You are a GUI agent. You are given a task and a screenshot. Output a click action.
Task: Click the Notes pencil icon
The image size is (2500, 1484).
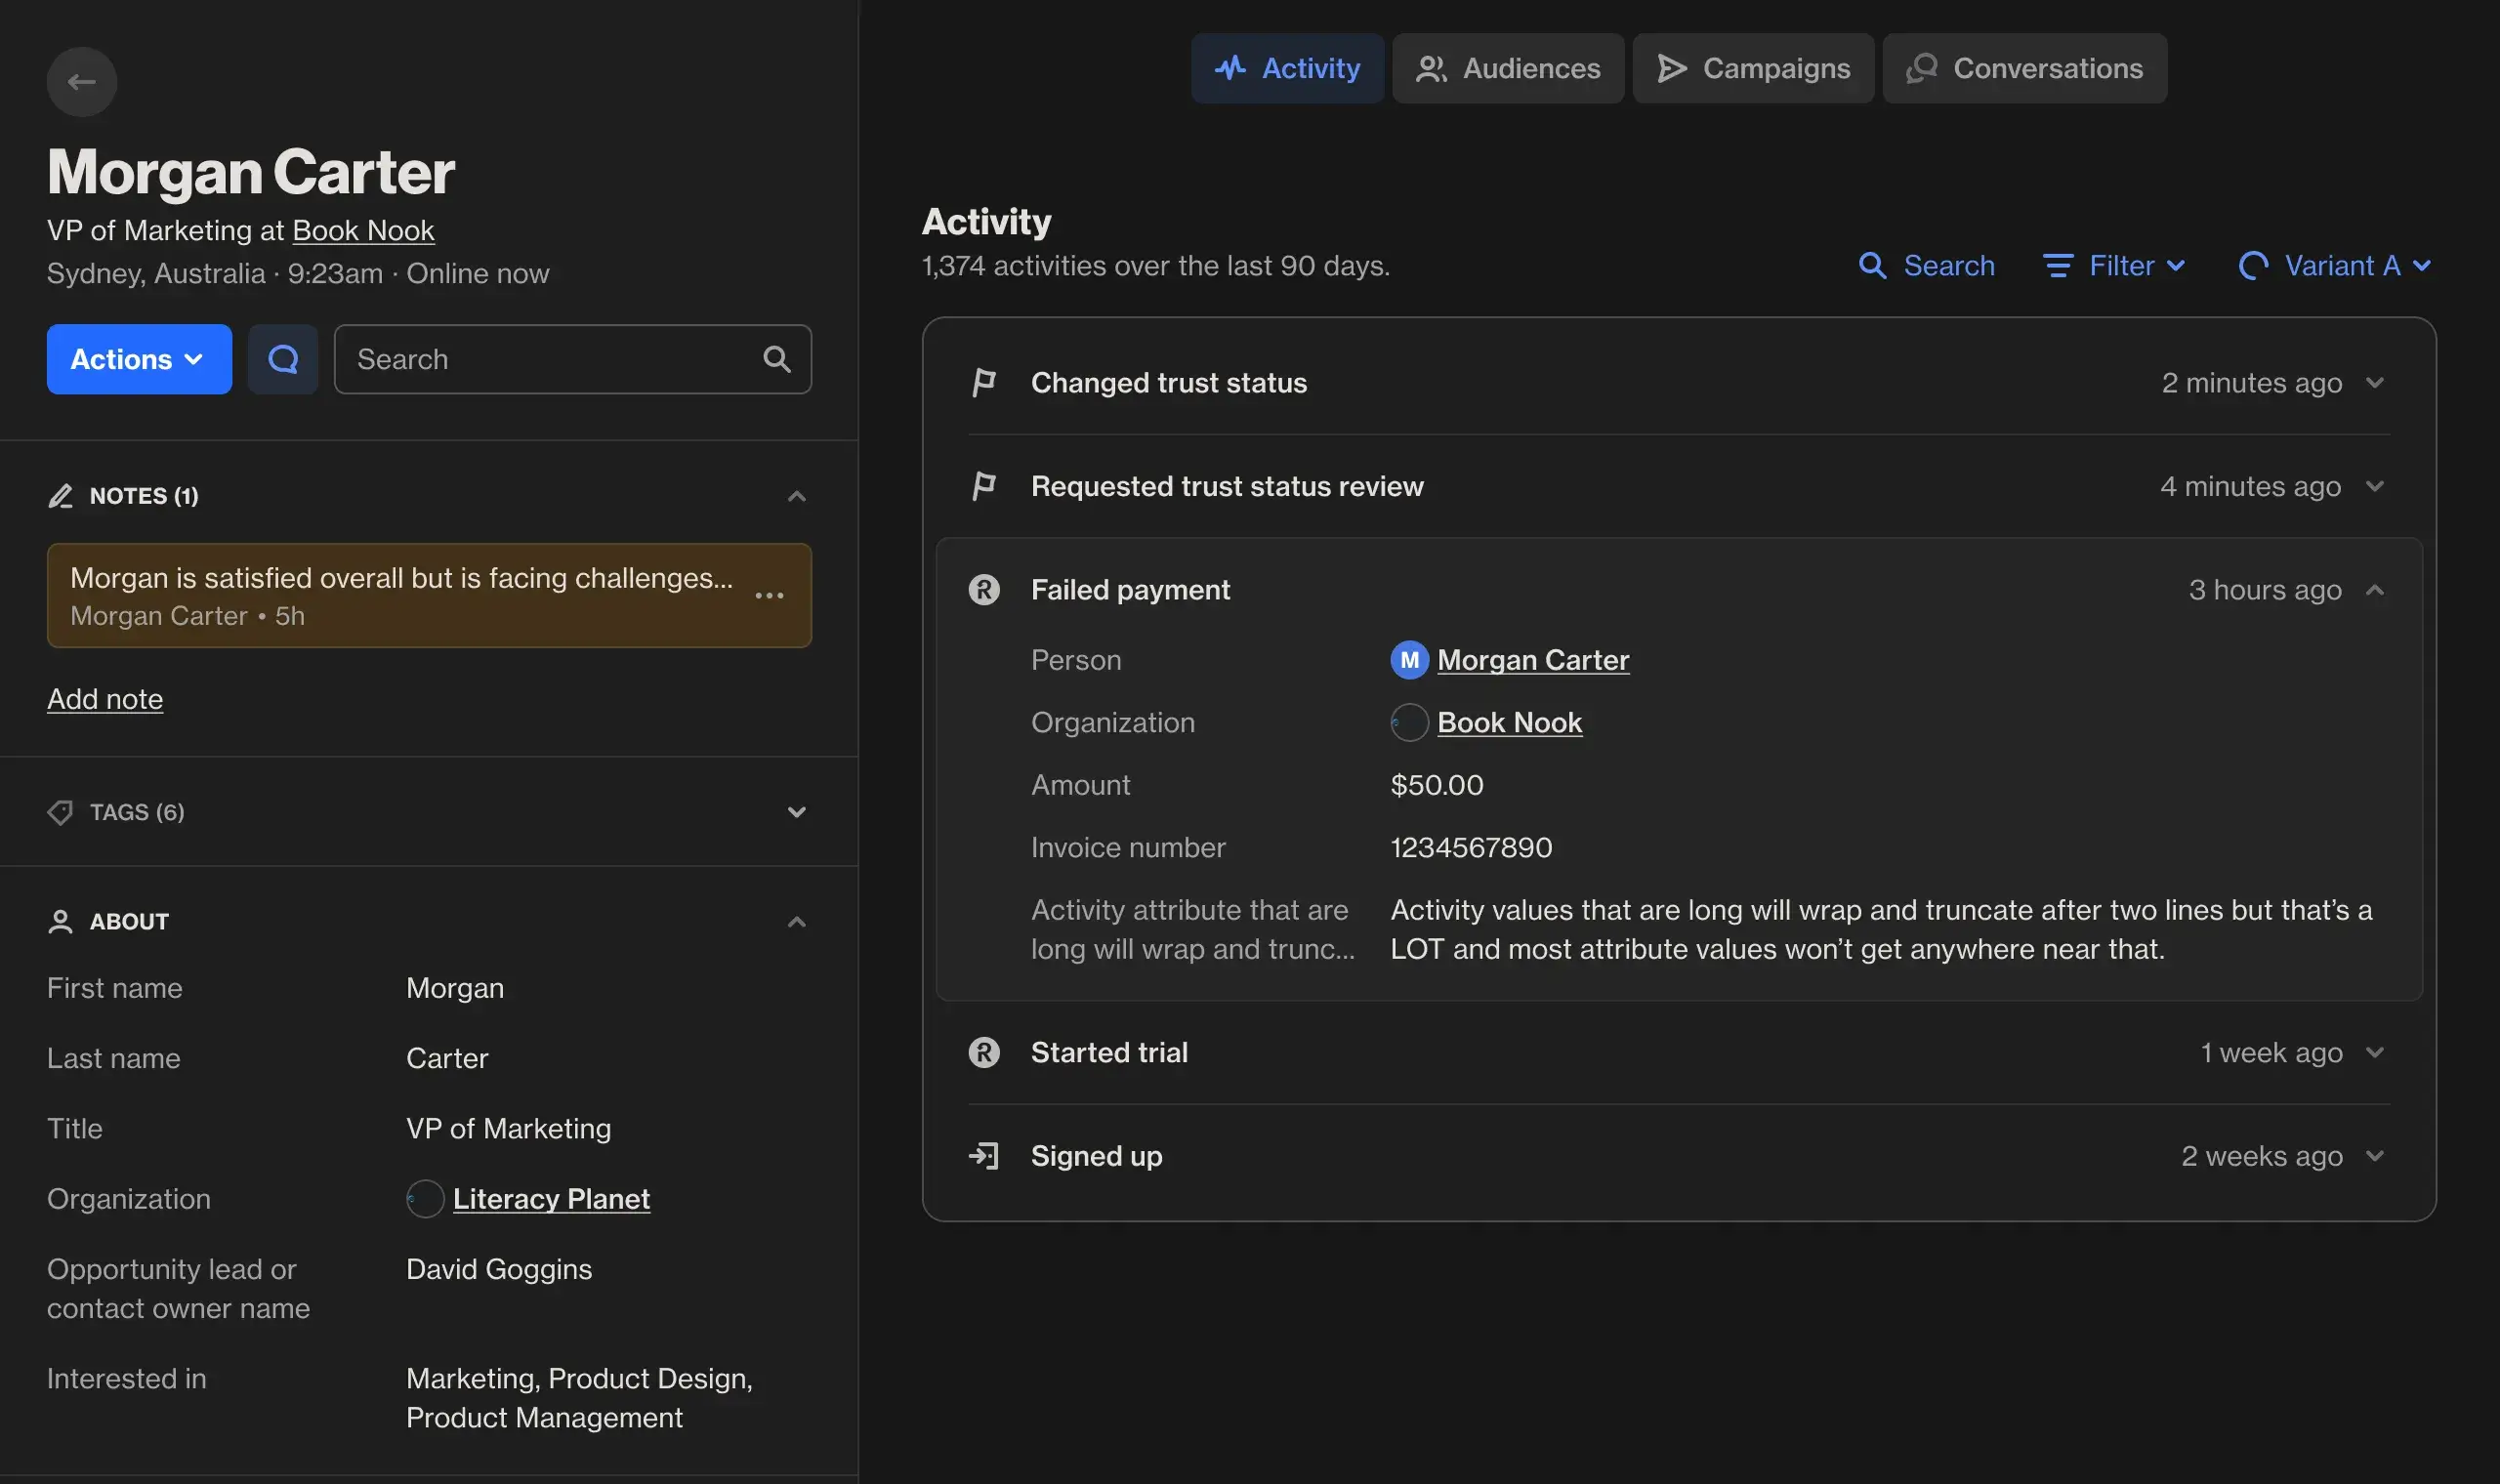(x=60, y=496)
